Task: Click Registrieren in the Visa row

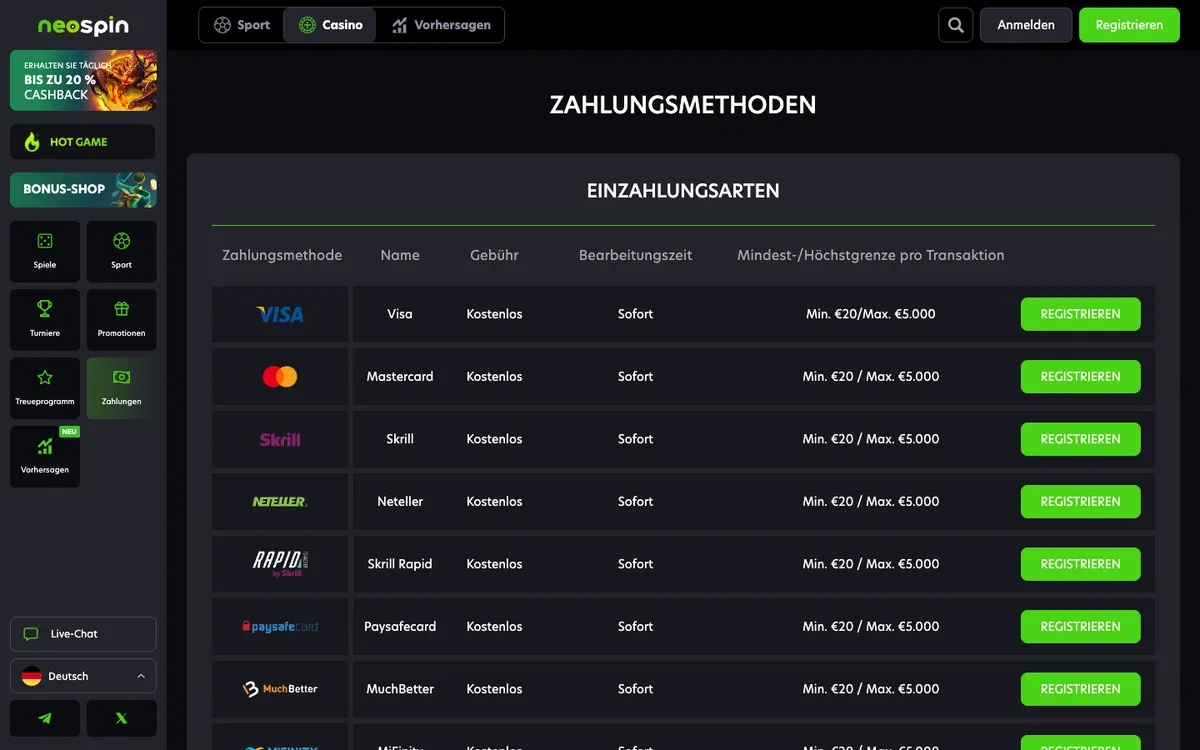Action: (x=1080, y=314)
